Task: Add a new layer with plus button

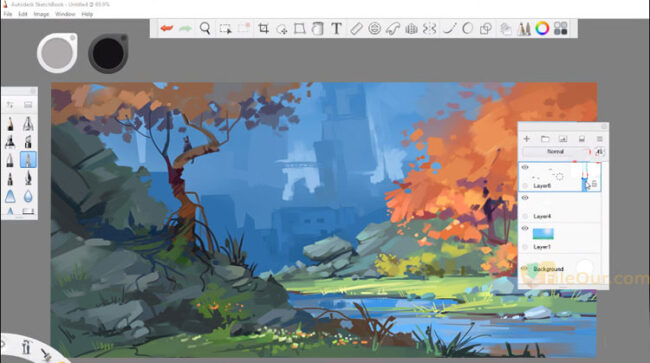Action: pos(527,139)
